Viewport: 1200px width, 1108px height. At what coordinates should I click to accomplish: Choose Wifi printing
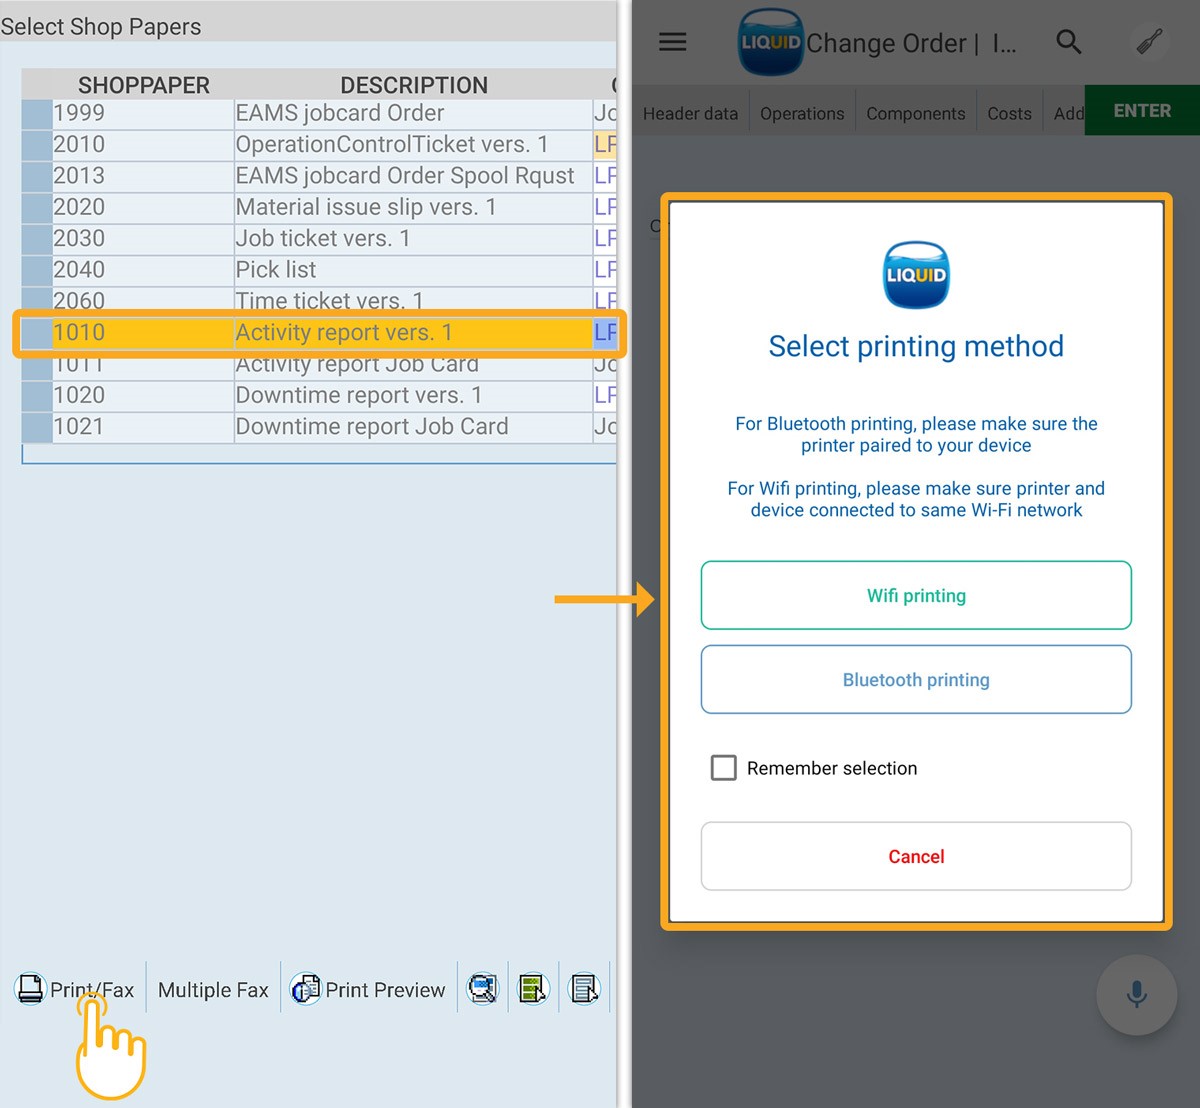916,596
